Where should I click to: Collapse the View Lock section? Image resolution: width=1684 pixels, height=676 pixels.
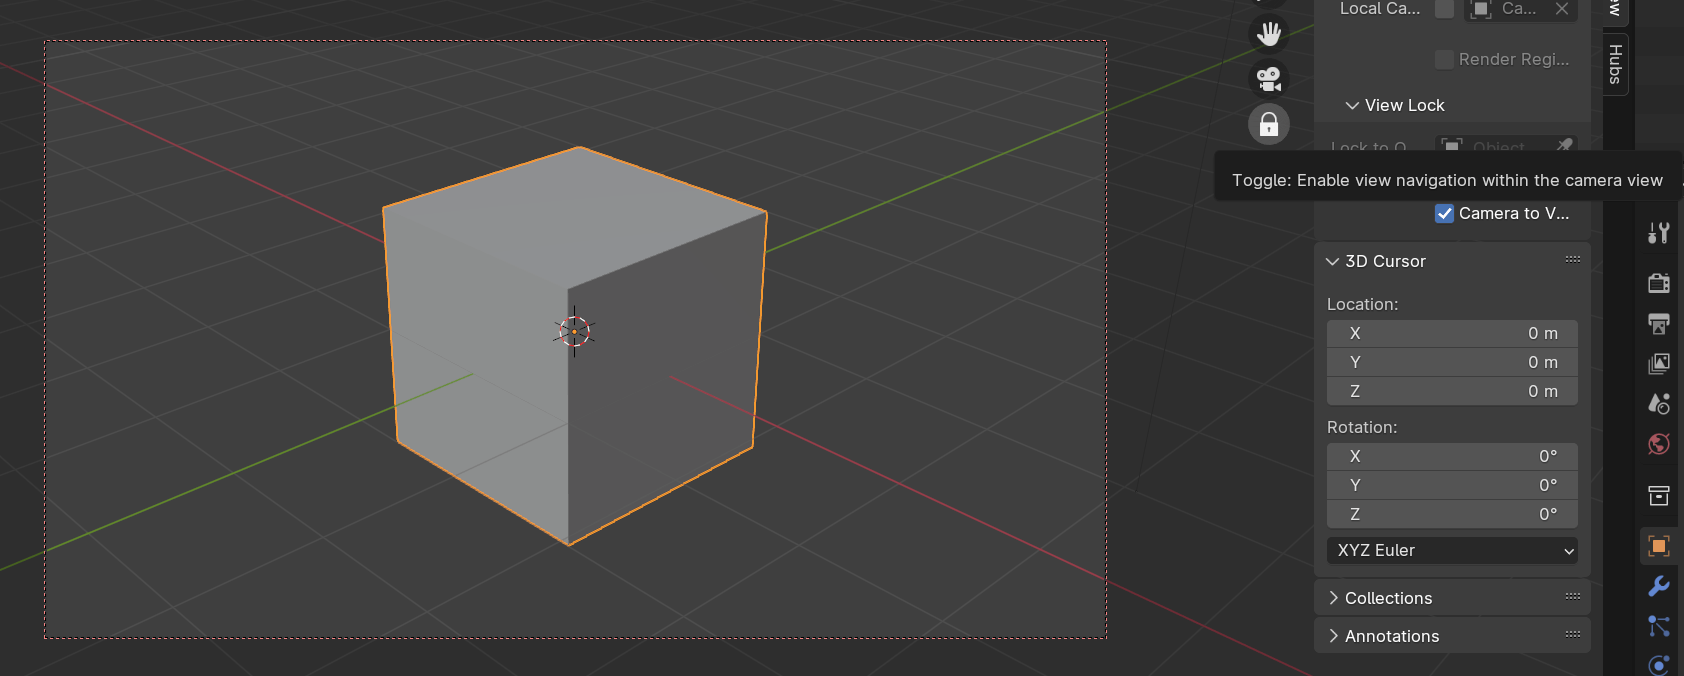click(1352, 105)
